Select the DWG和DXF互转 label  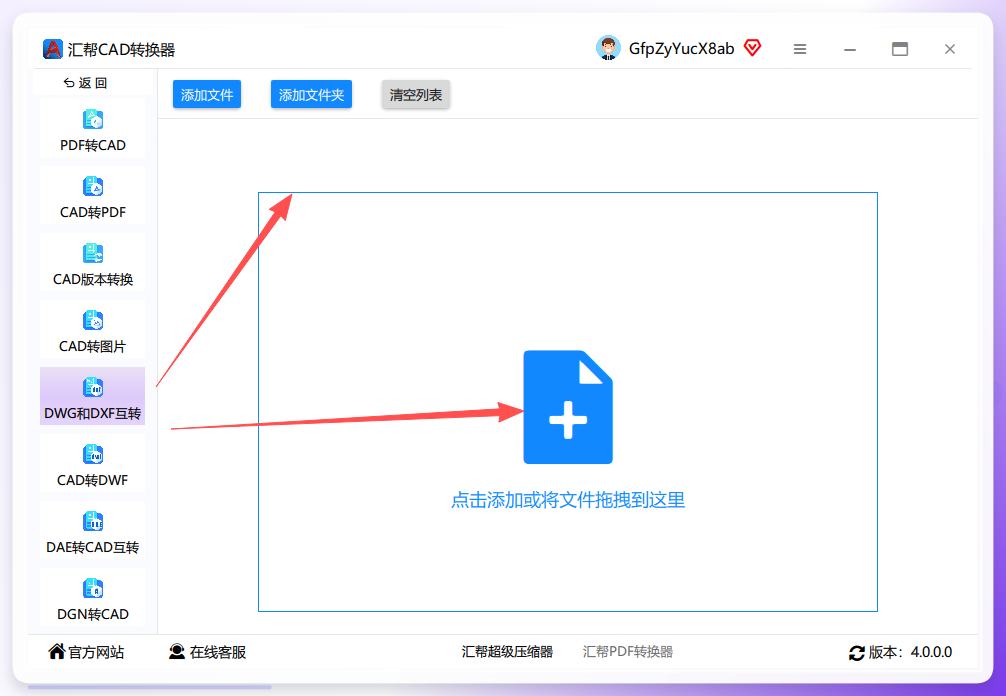(x=93, y=414)
